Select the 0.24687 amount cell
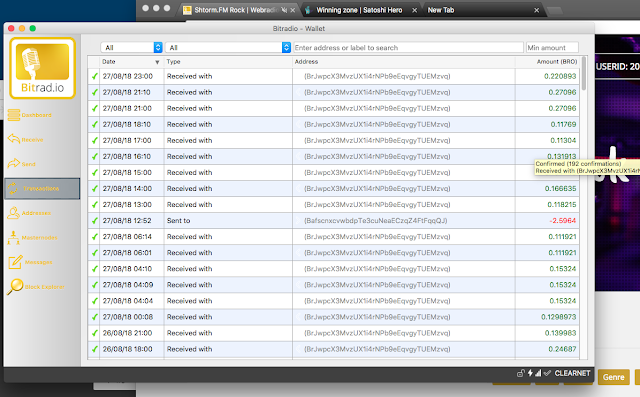The height and width of the screenshot is (397, 640). pos(547,349)
